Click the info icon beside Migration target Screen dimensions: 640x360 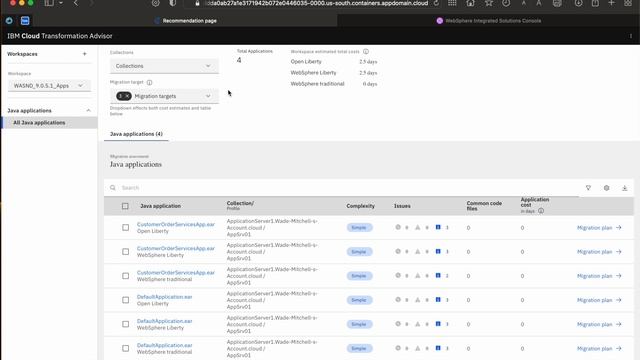coord(149,82)
